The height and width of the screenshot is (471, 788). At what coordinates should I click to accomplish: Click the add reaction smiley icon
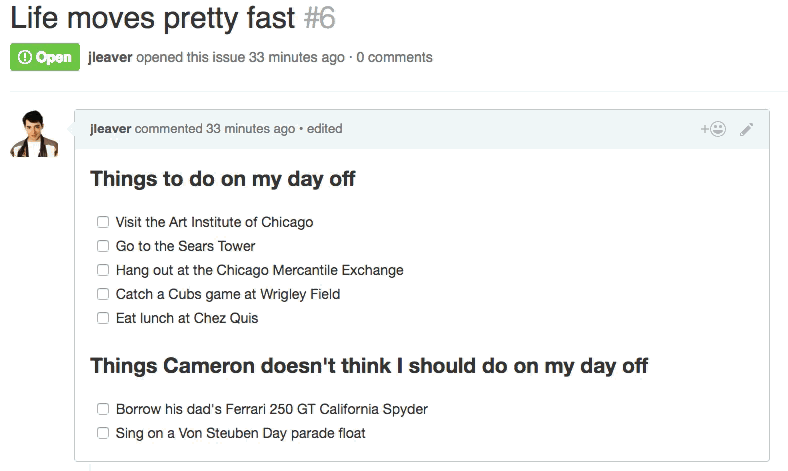[x=713, y=129]
